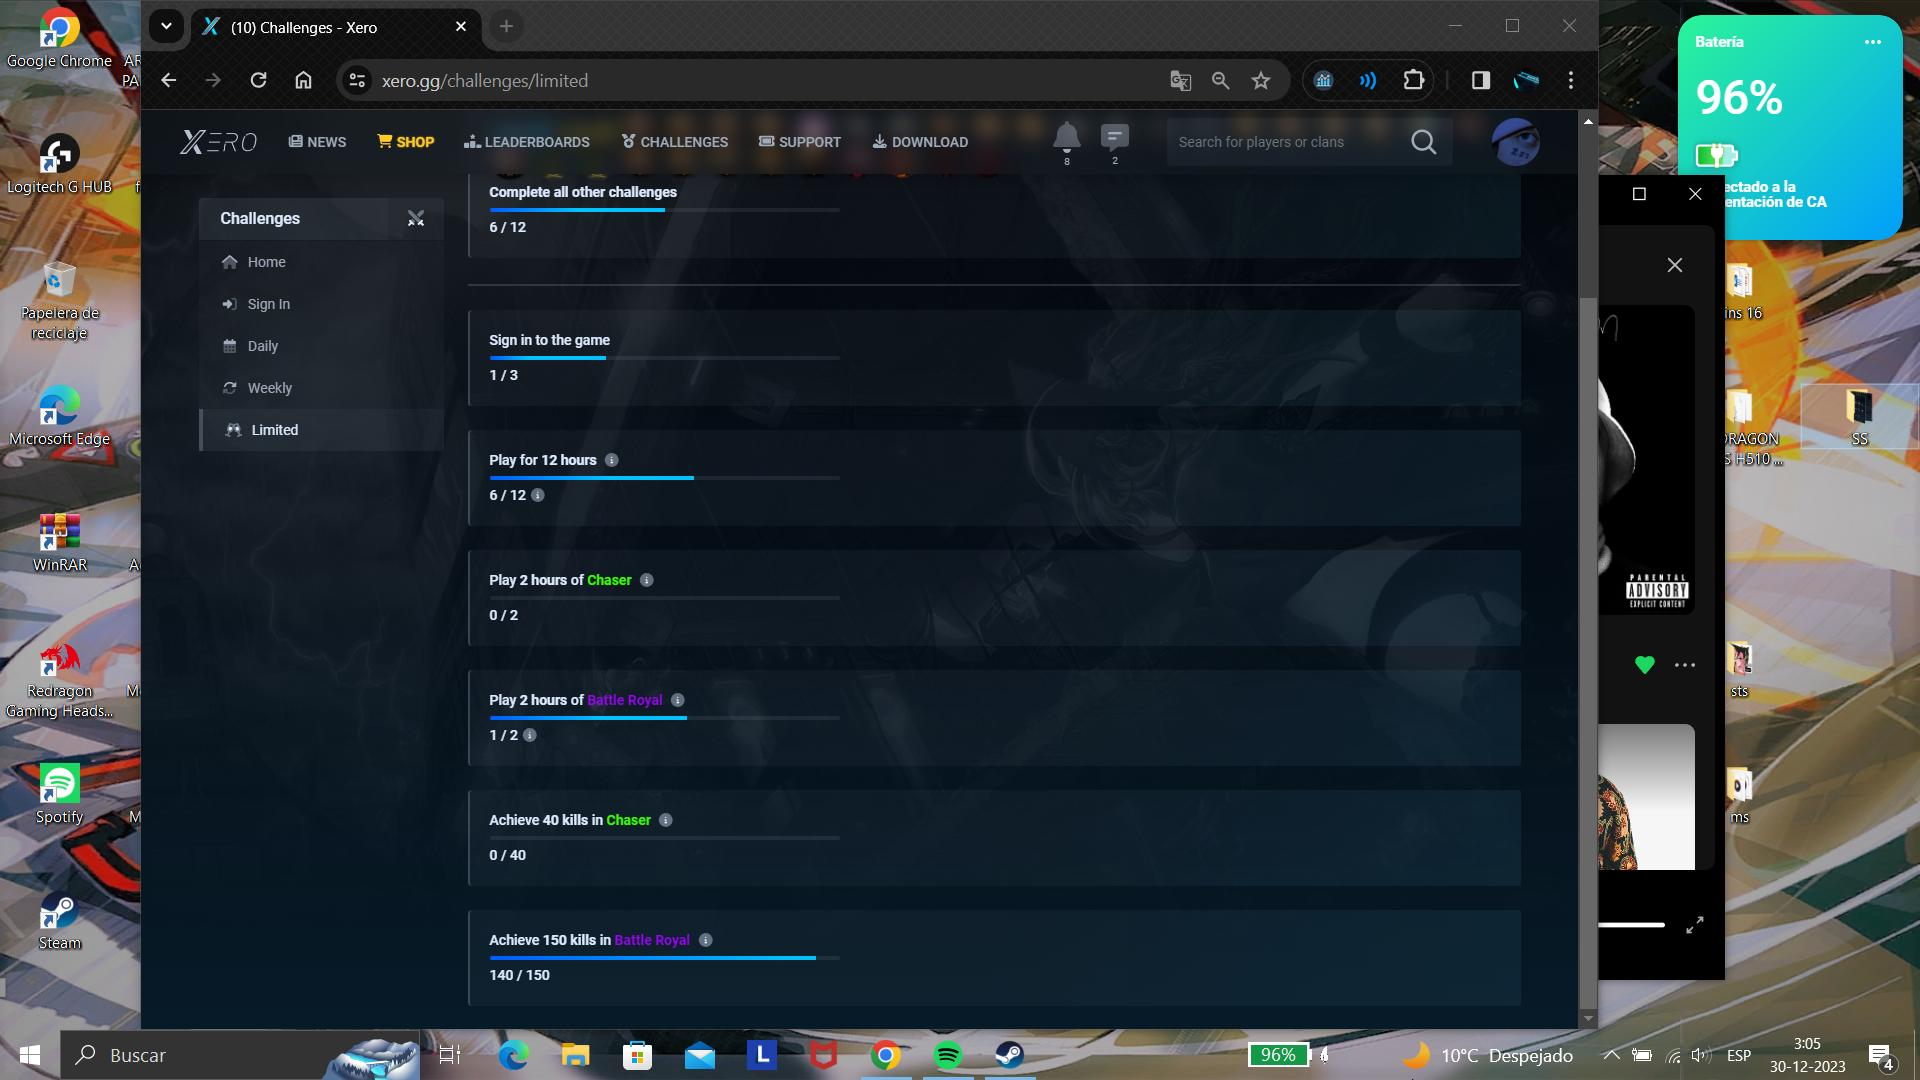Screen dimensions: 1920x1080
Task: Select Weekly in the challenges sidebar
Action: click(269, 388)
